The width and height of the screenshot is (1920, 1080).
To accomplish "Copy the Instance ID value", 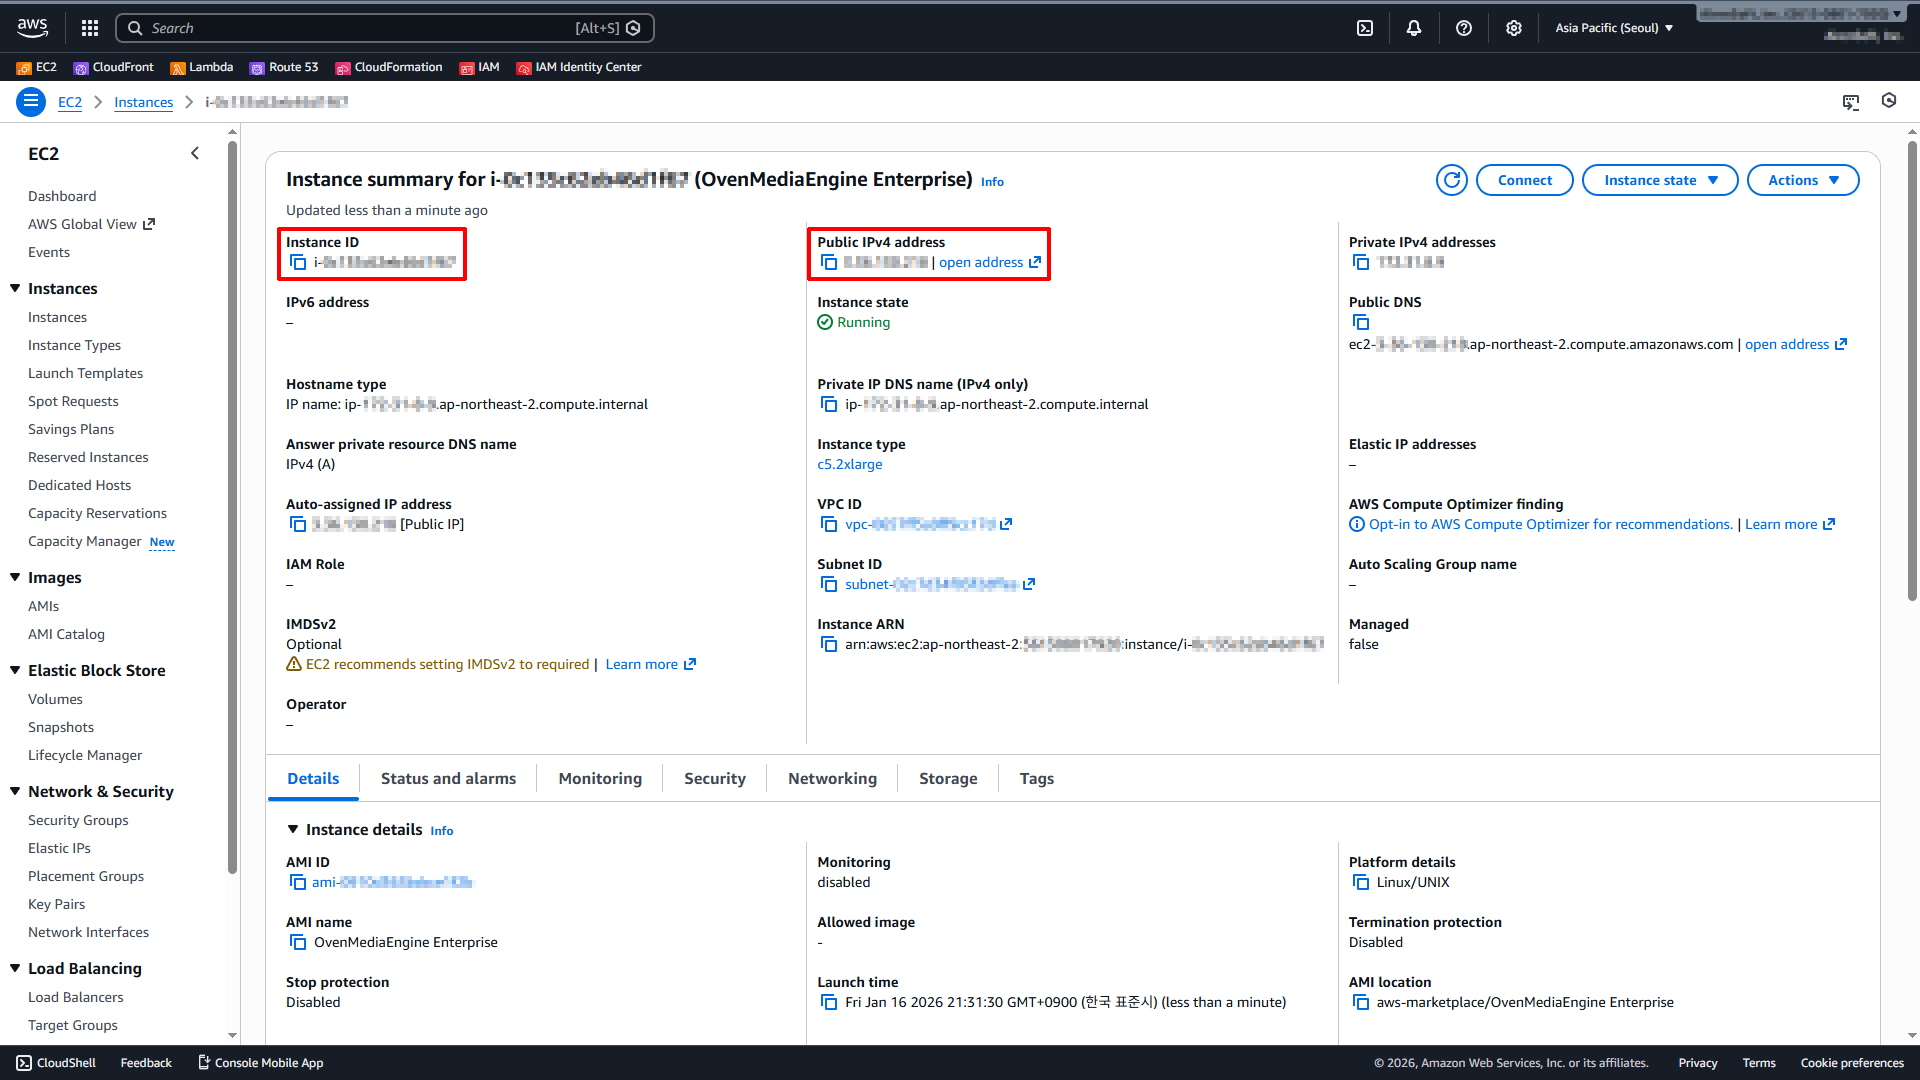I will coord(298,262).
